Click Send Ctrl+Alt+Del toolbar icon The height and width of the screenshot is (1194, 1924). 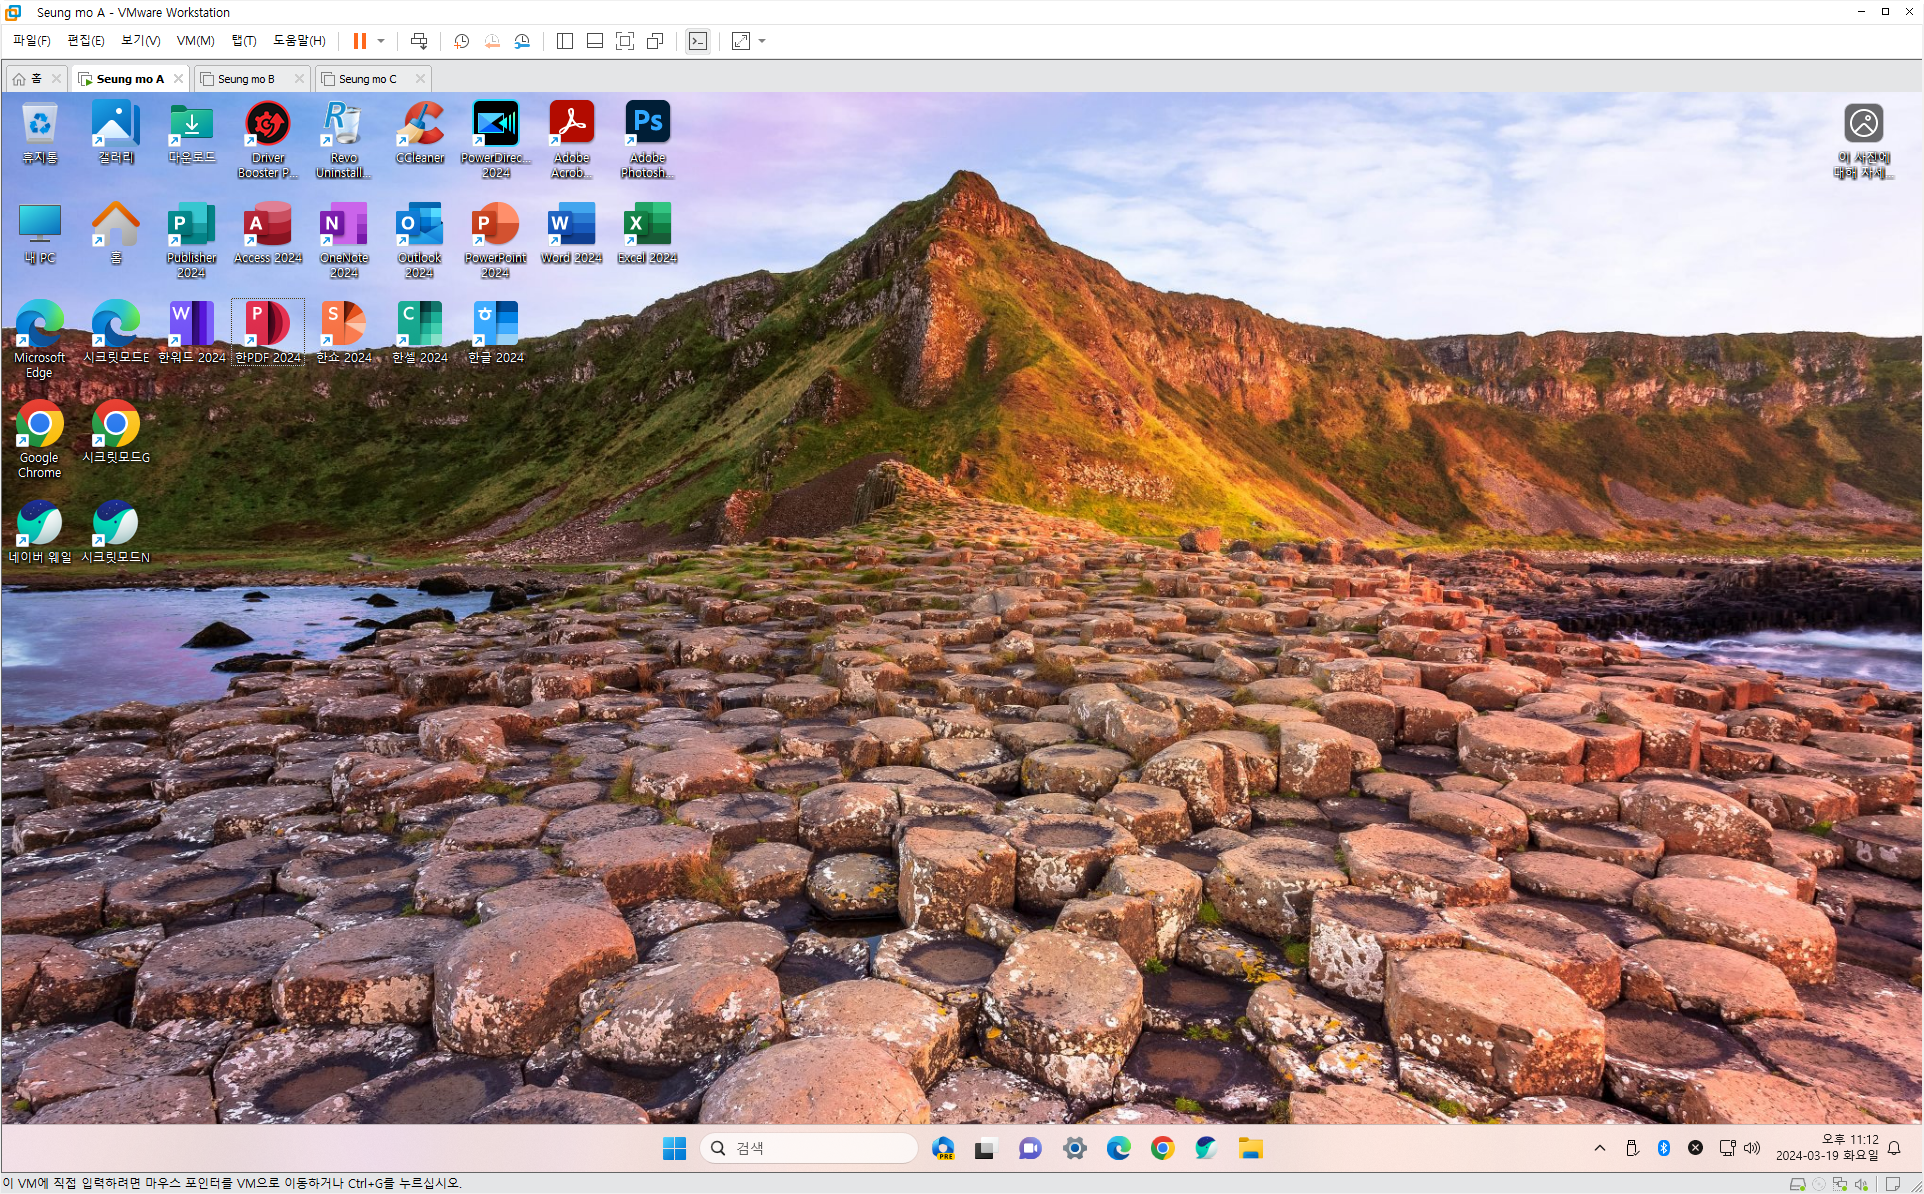pyautogui.click(x=419, y=41)
